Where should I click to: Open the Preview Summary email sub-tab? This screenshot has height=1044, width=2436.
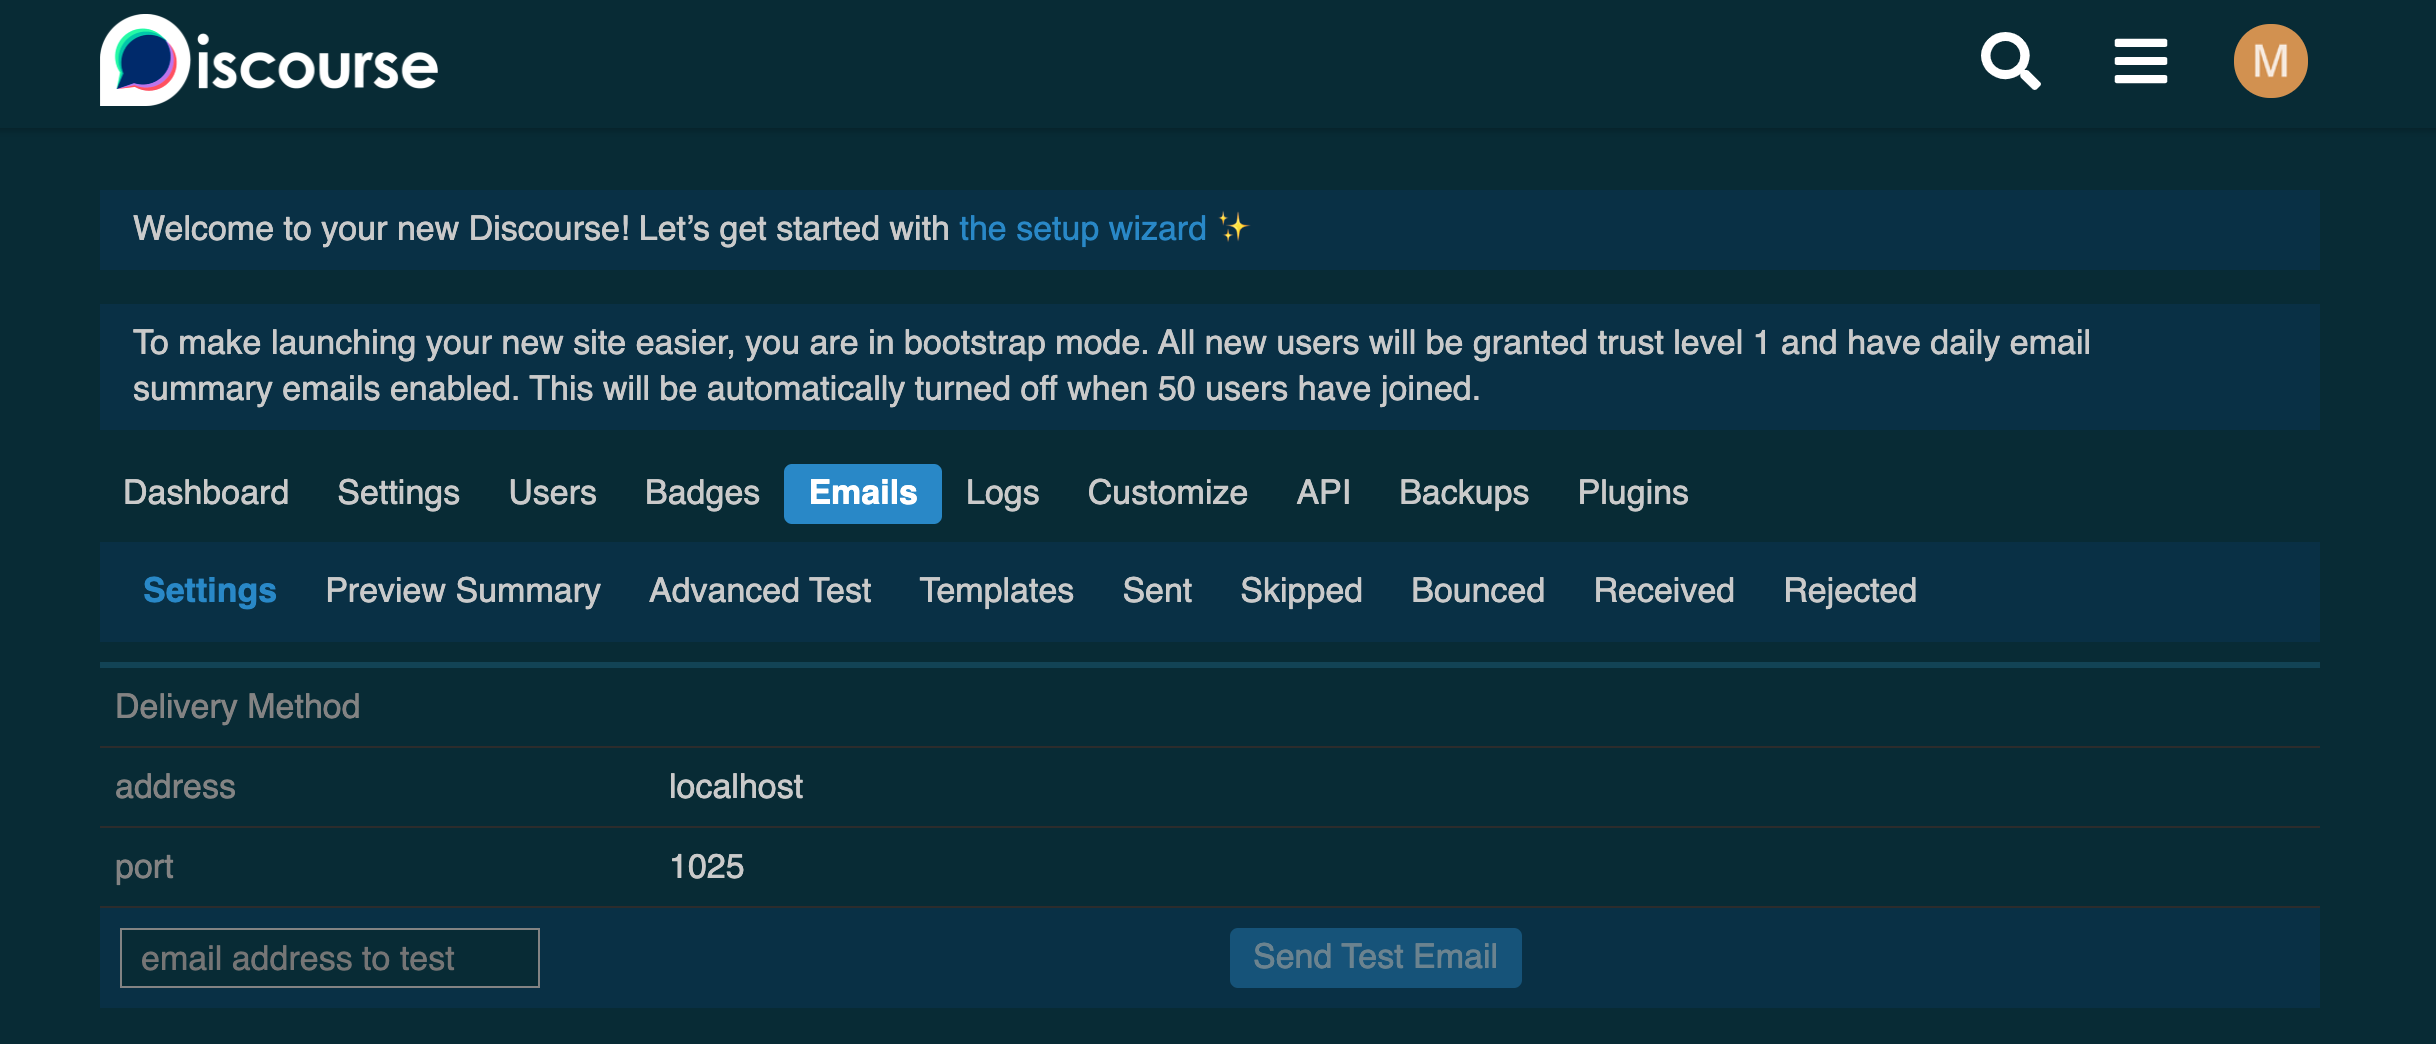pos(463,591)
